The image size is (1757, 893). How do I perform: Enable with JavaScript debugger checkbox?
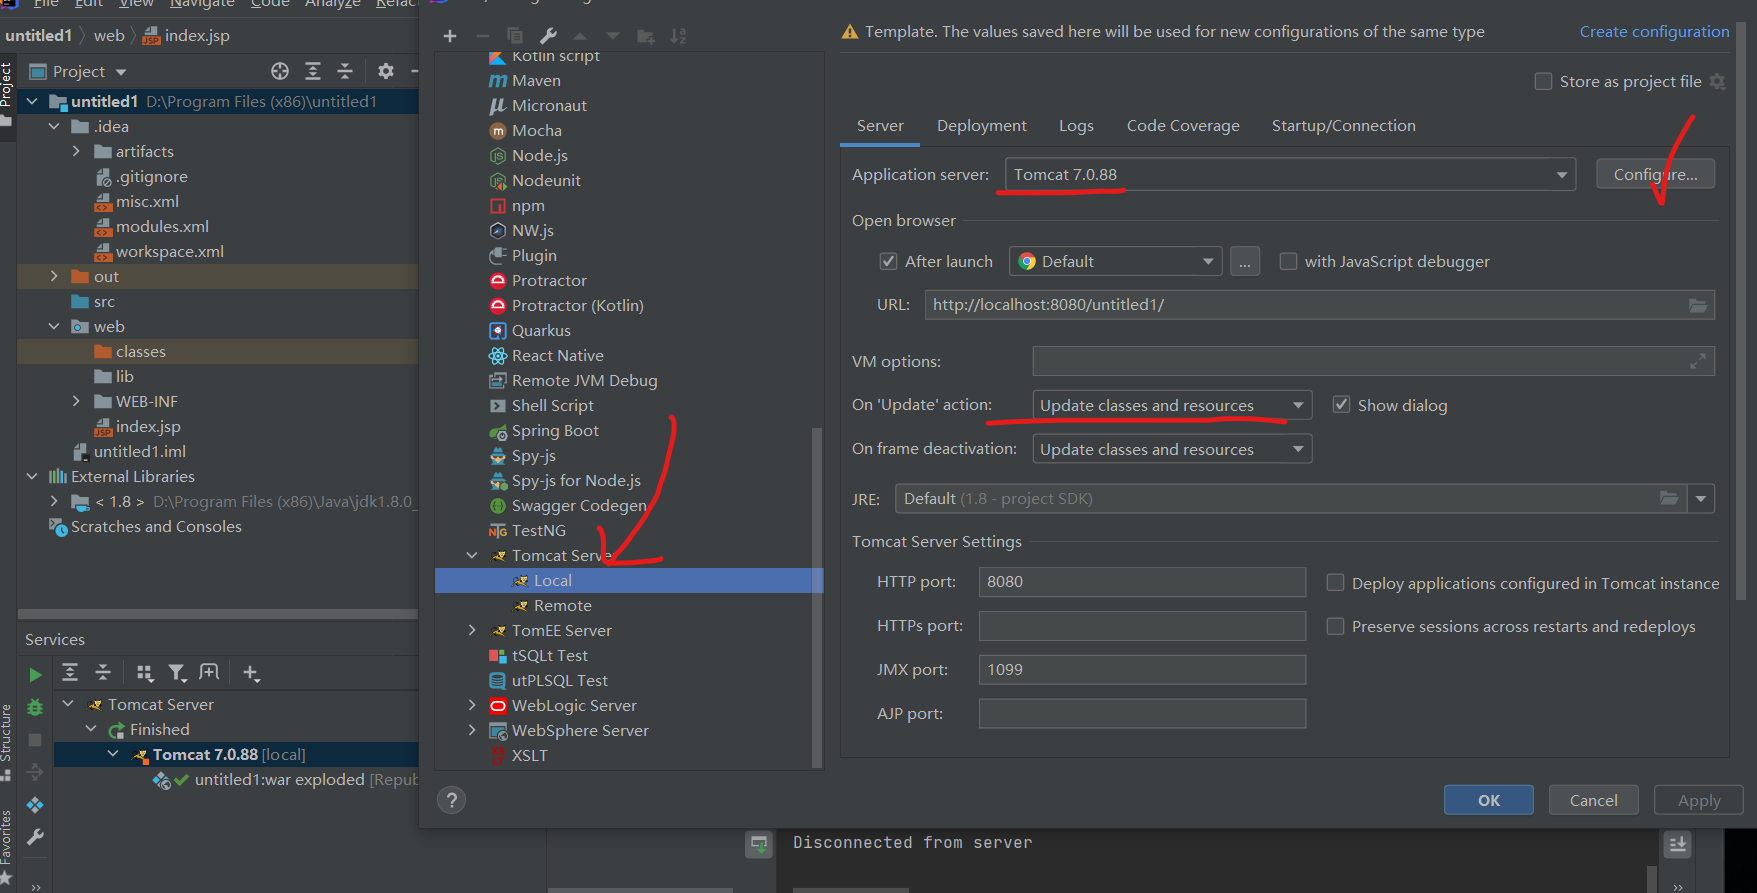pyautogui.click(x=1289, y=262)
